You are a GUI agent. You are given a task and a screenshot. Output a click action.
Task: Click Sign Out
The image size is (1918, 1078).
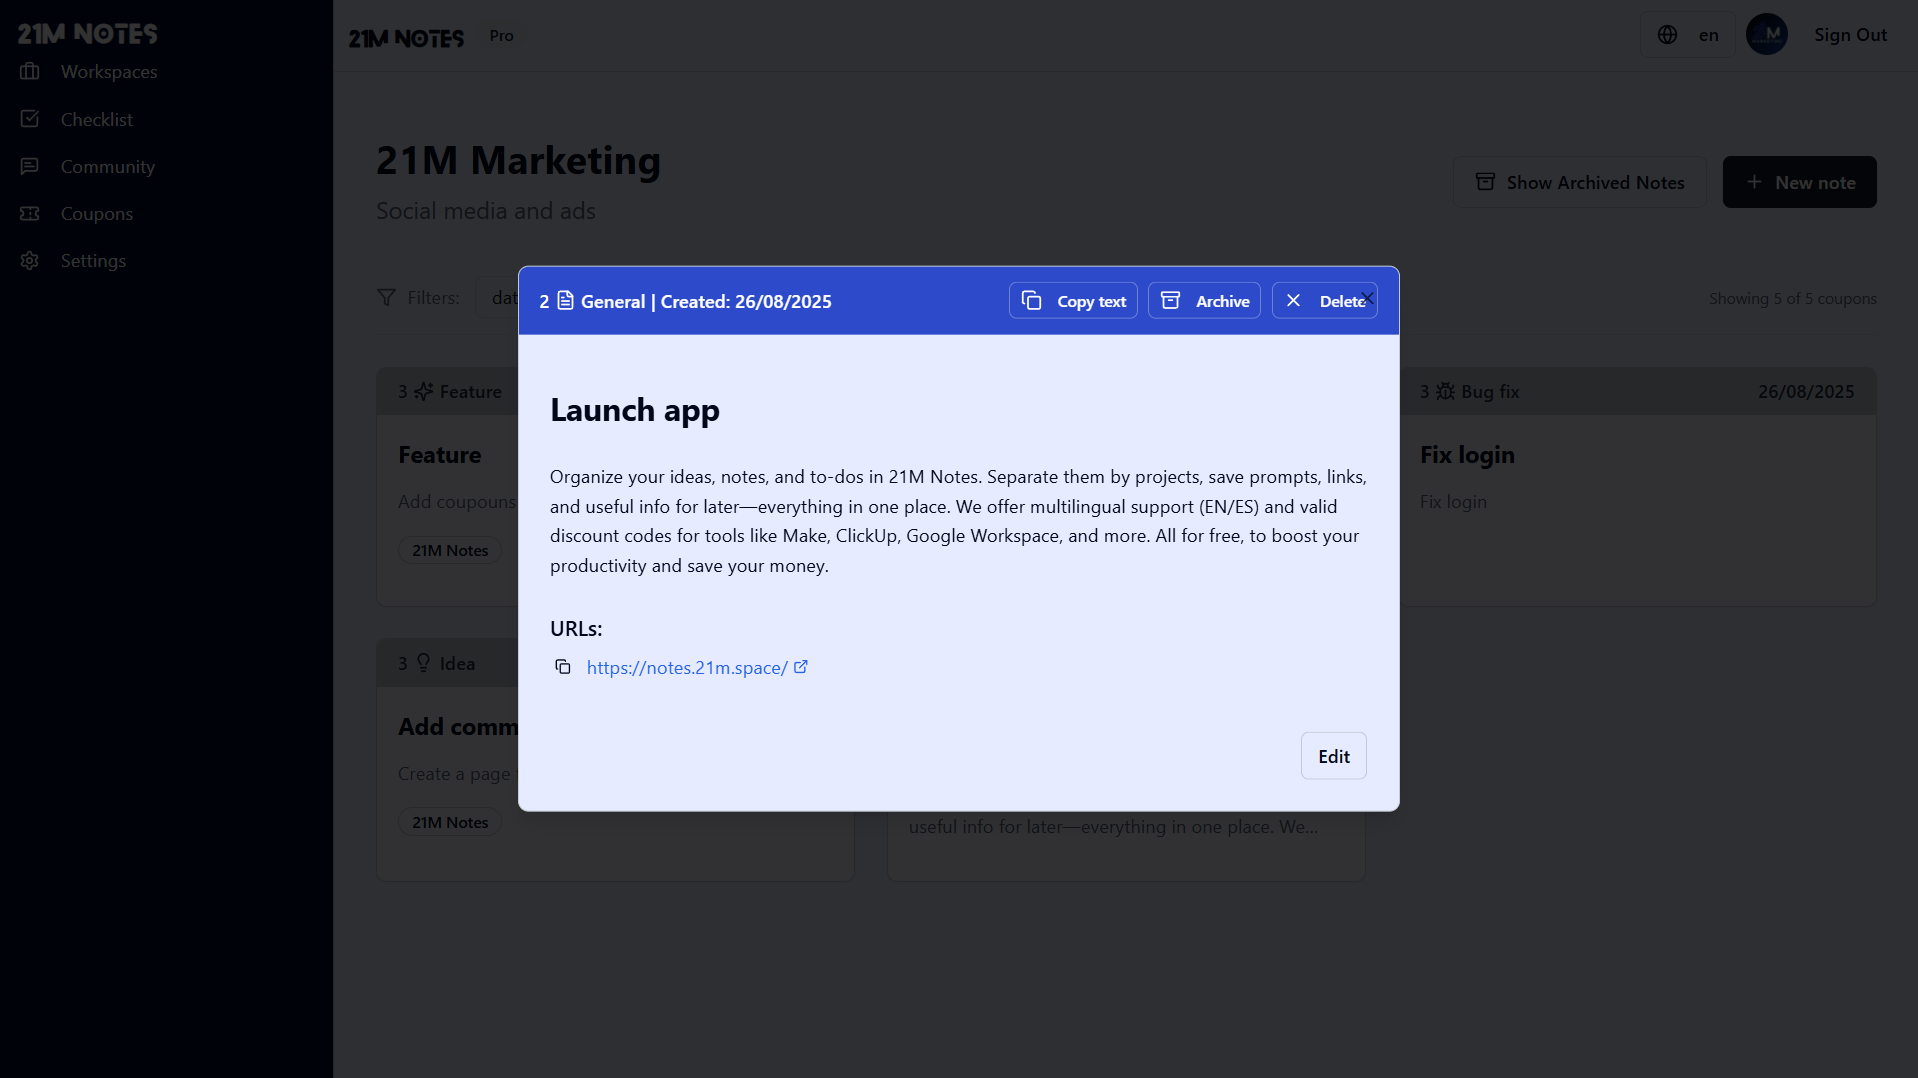tap(1850, 35)
